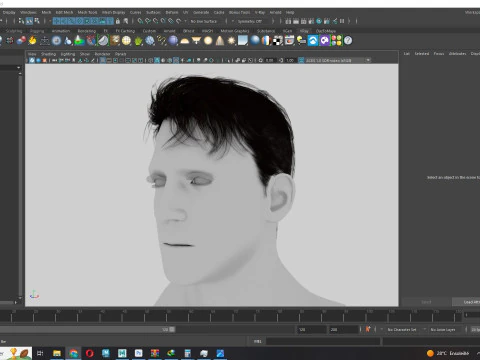Open the No Live Surface field
This screenshot has width=480, height=360.
point(206,21)
